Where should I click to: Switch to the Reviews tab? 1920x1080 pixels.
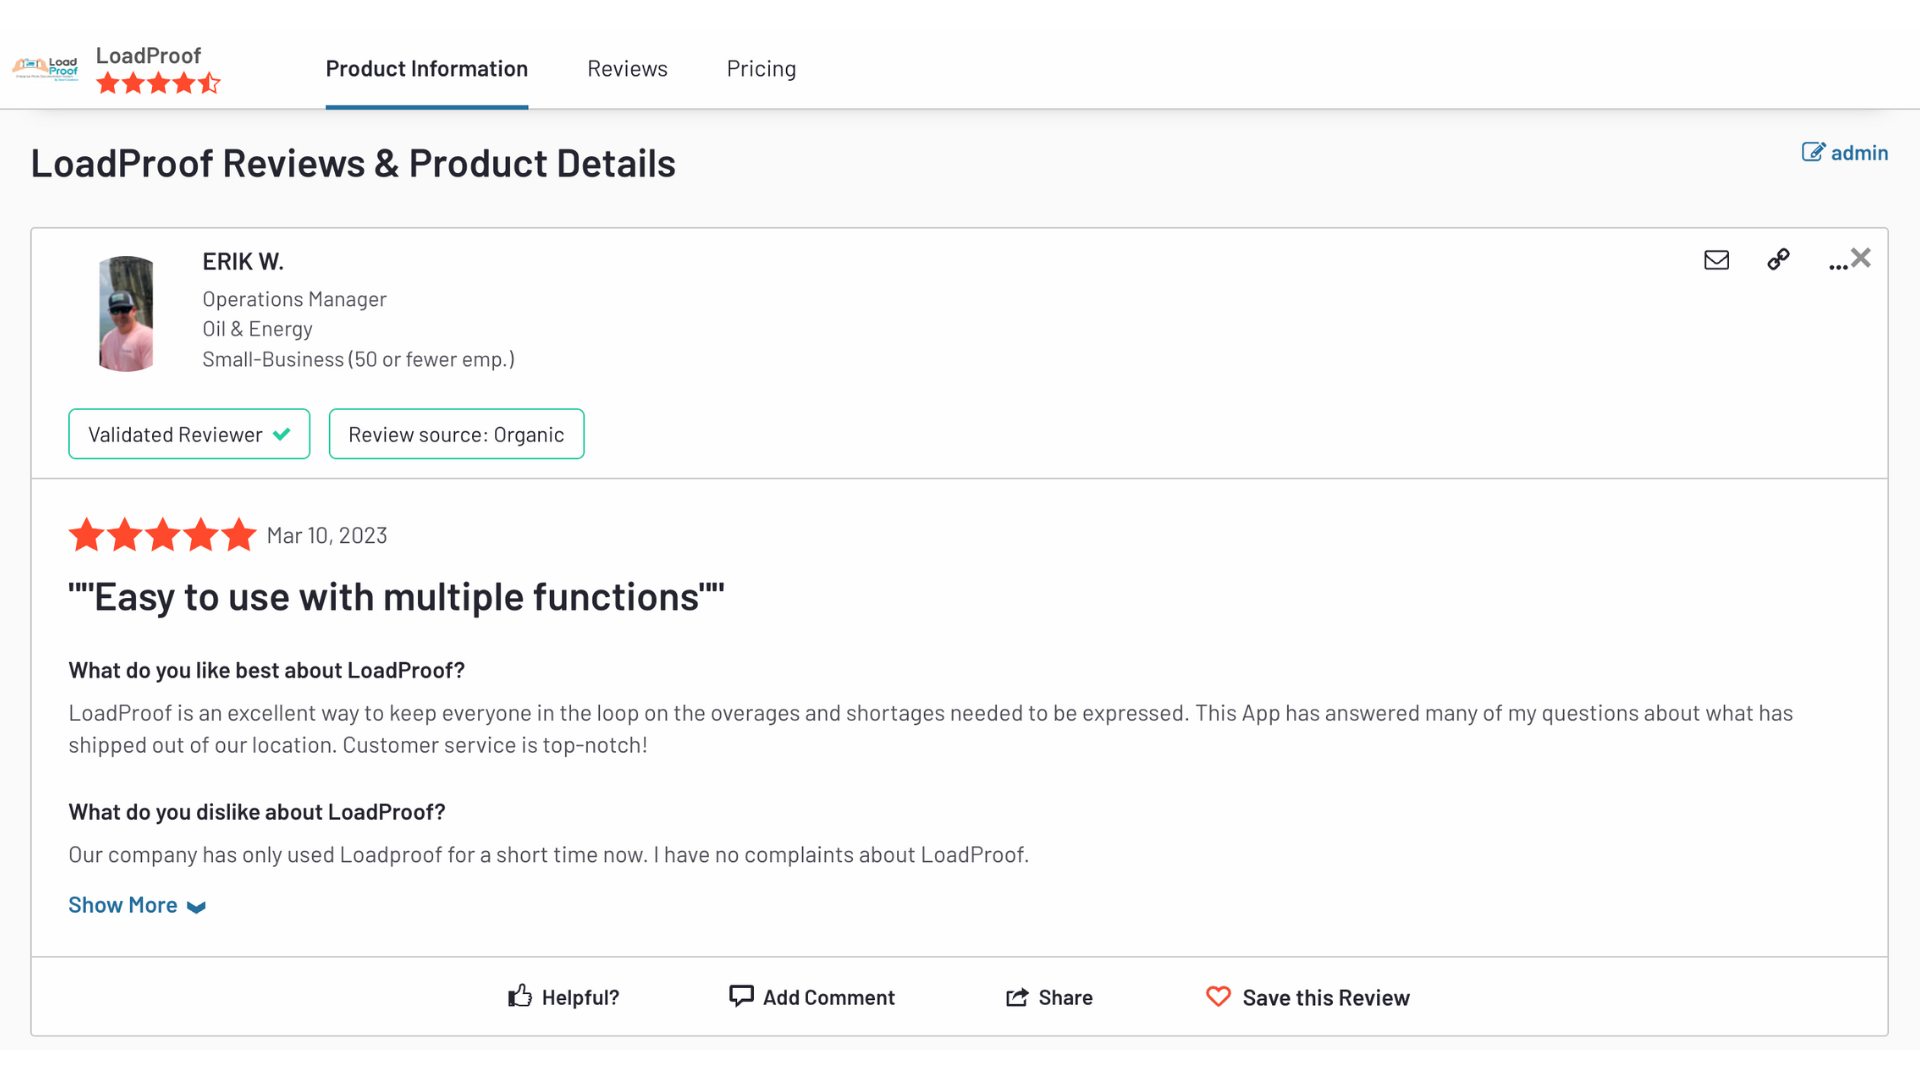click(x=627, y=69)
